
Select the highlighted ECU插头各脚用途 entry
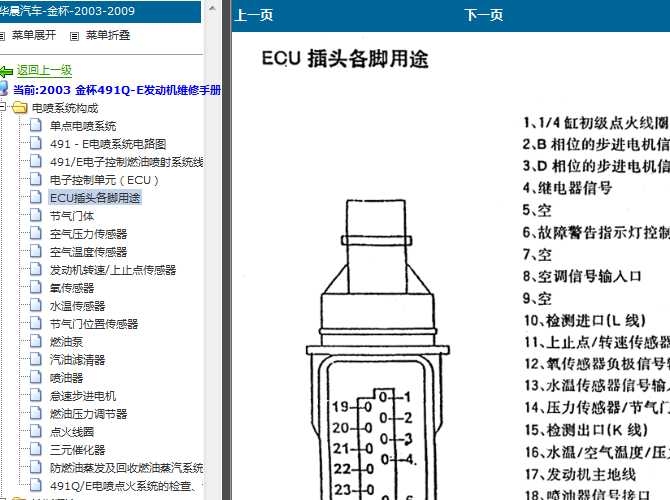coord(95,198)
